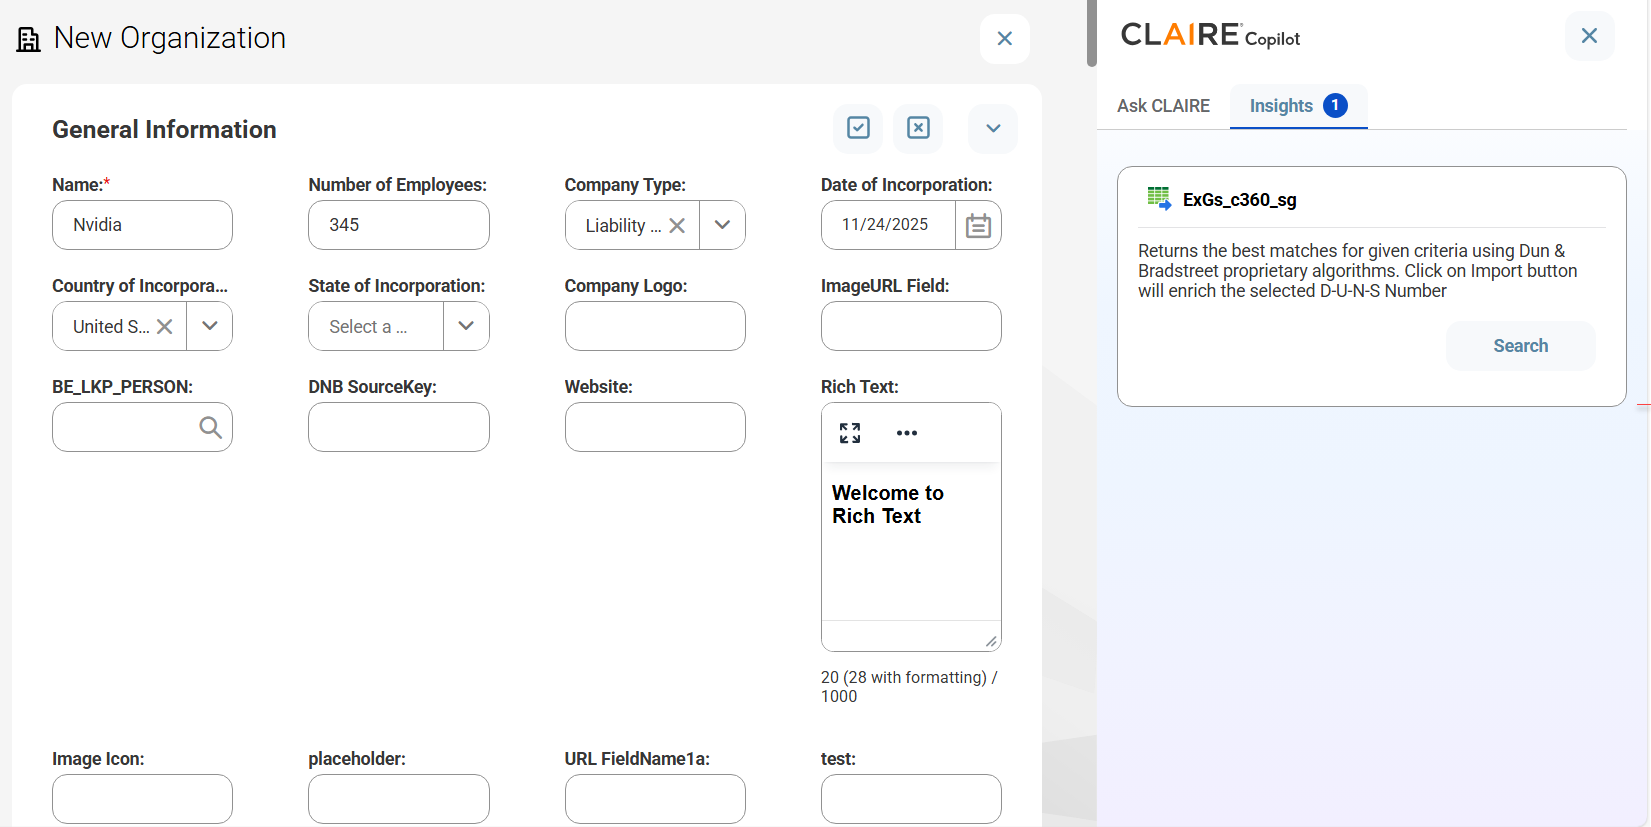
Task: Clear the Country of Incorporation United S... value
Action: tap(165, 326)
